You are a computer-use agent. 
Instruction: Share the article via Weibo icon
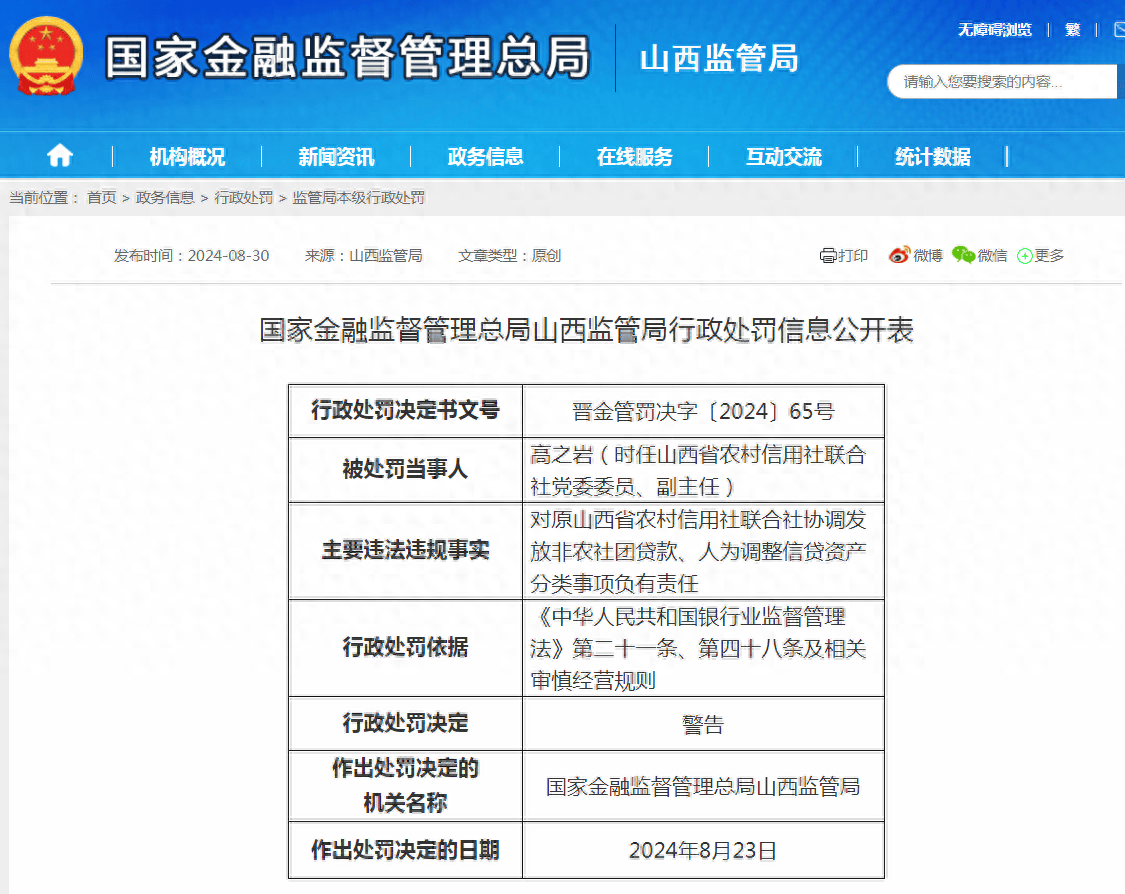pos(899,255)
